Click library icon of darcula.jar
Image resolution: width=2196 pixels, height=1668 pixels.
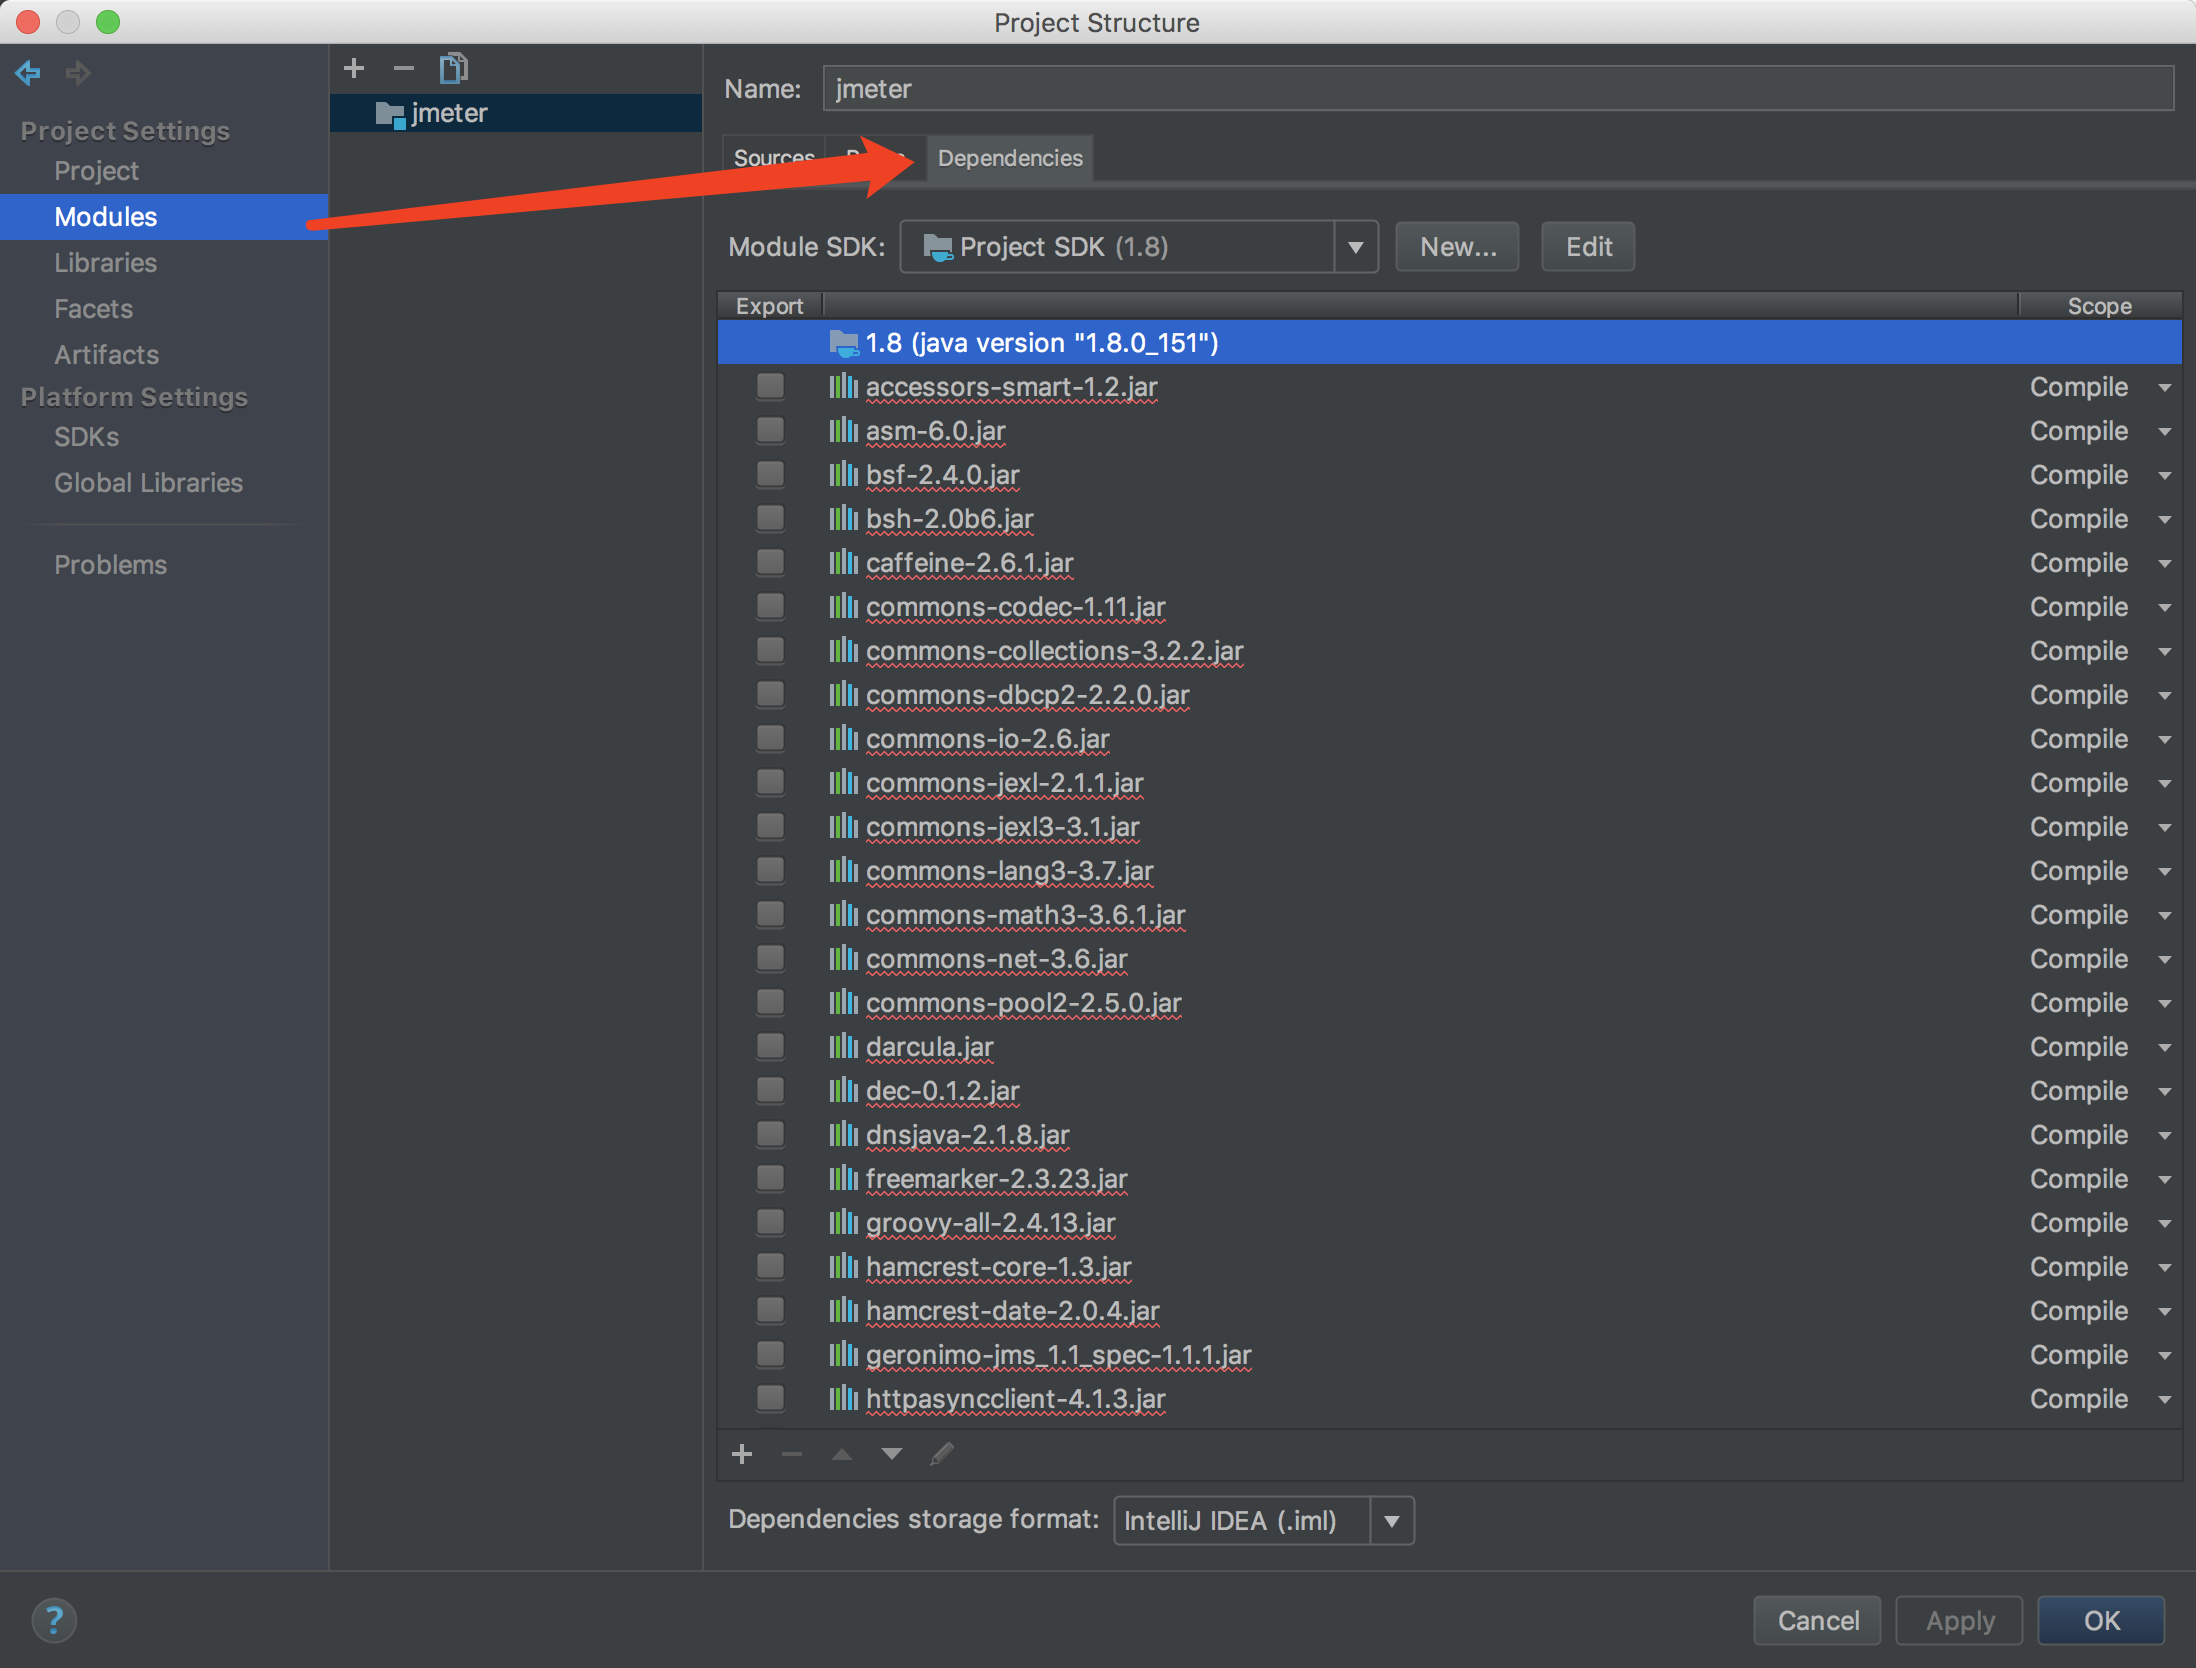(x=843, y=1047)
